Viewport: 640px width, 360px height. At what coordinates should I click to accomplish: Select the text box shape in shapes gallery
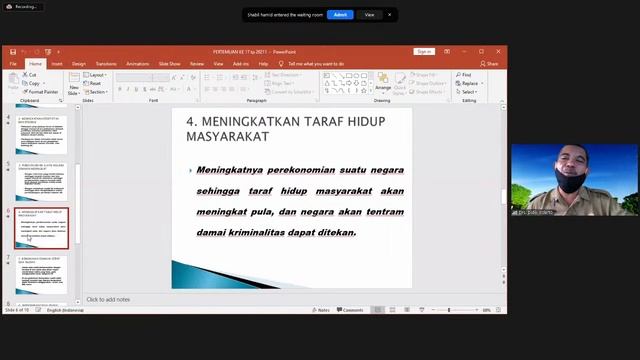(x=327, y=76)
